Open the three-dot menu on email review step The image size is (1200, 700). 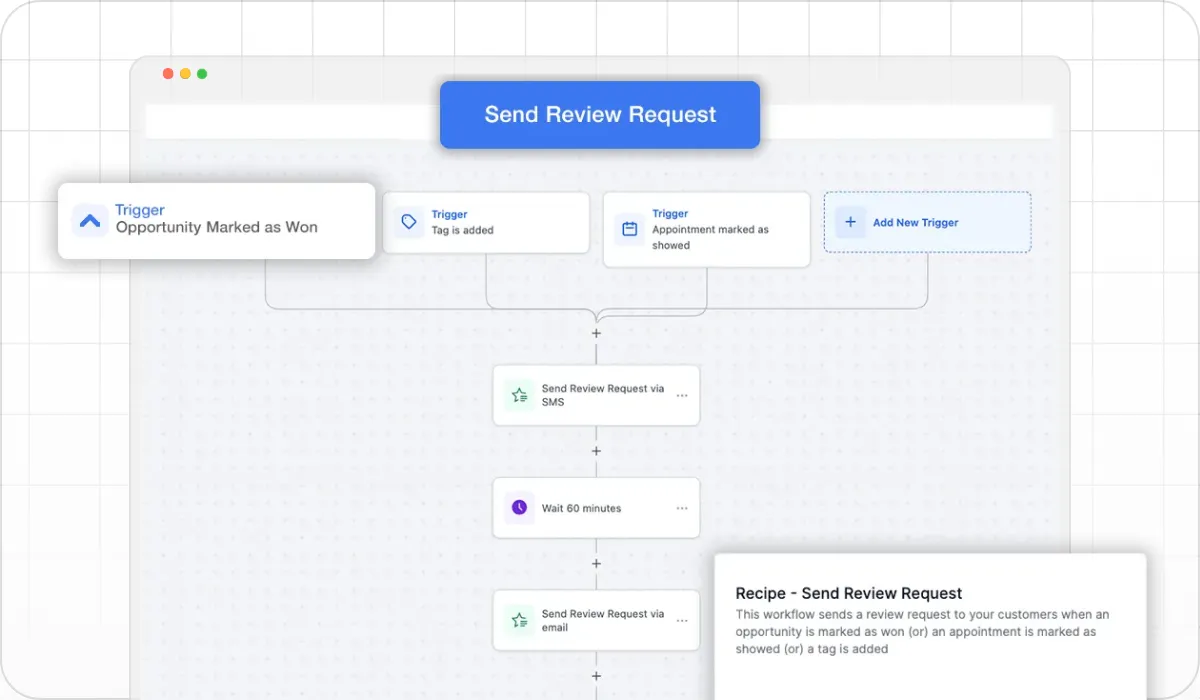(x=682, y=621)
